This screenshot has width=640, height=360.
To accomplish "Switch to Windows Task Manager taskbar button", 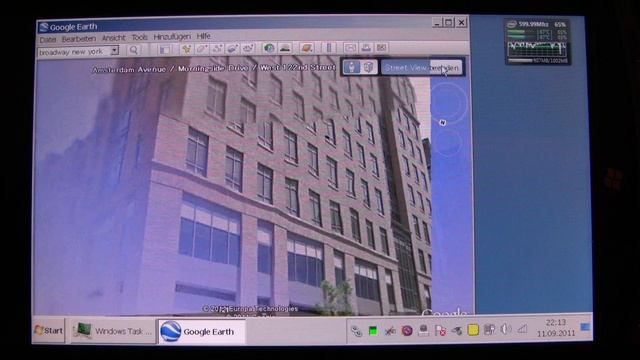I will 113,331.
